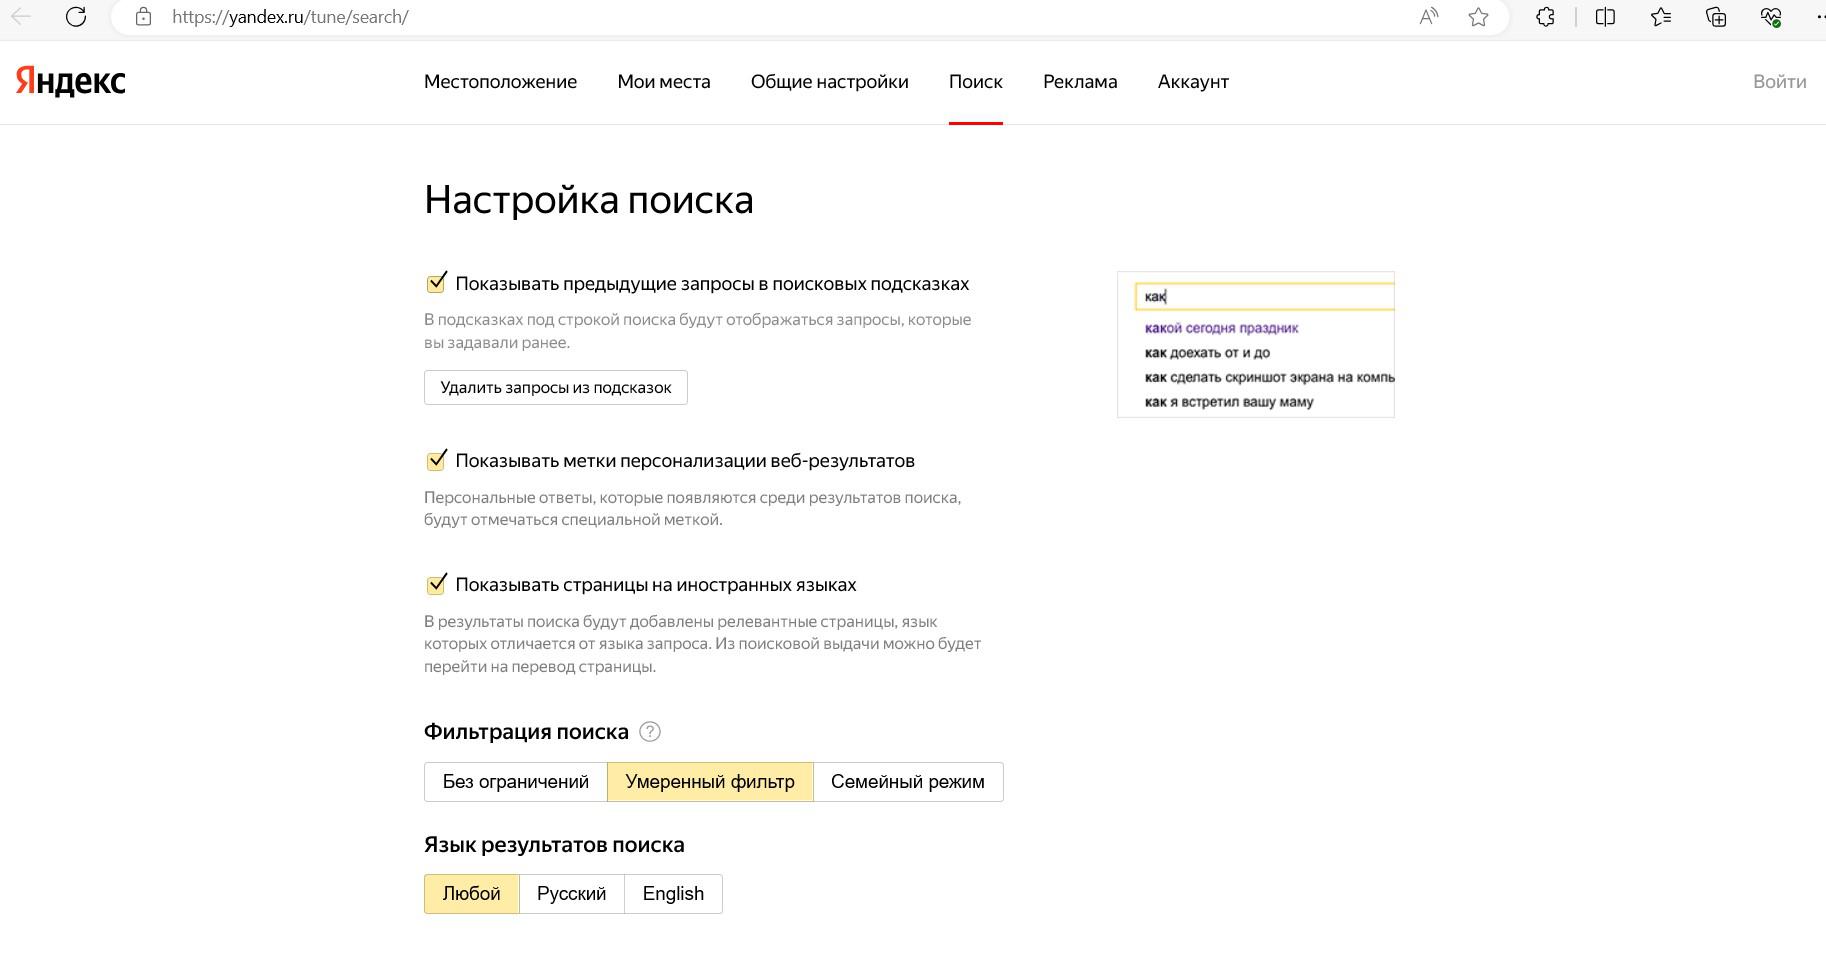Click the browser refresh icon
This screenshot has height=955, width=1826.
click(x=76, y=17)
